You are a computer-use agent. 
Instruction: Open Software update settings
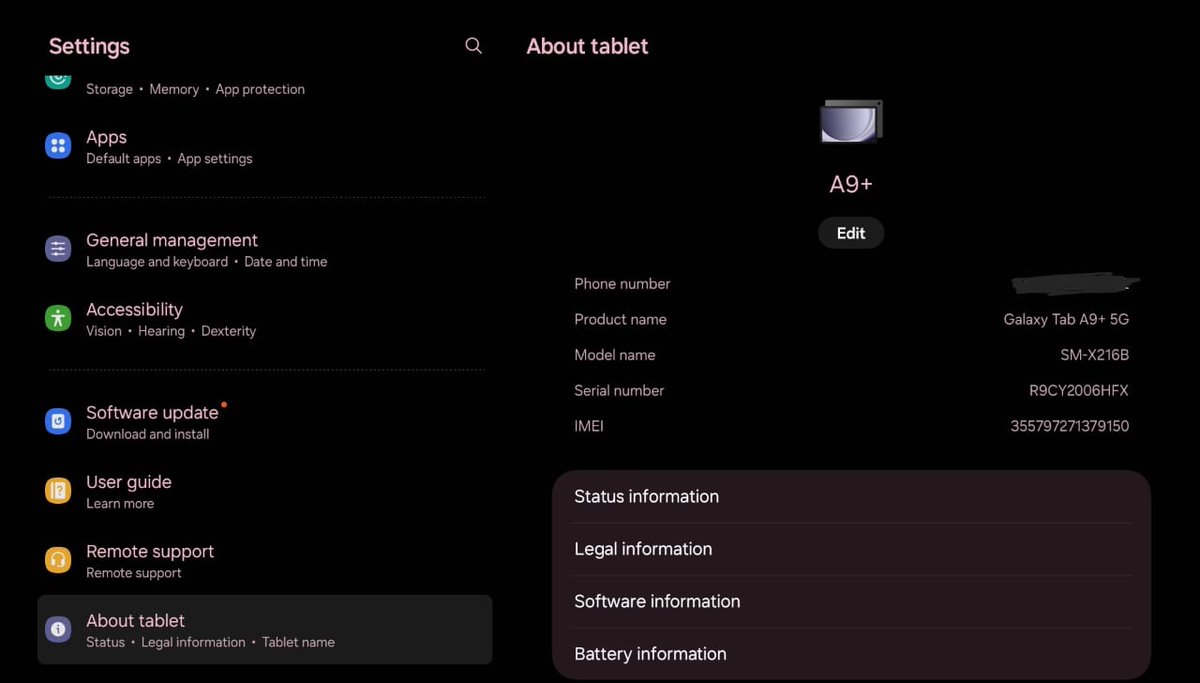[x=265, y=422]
